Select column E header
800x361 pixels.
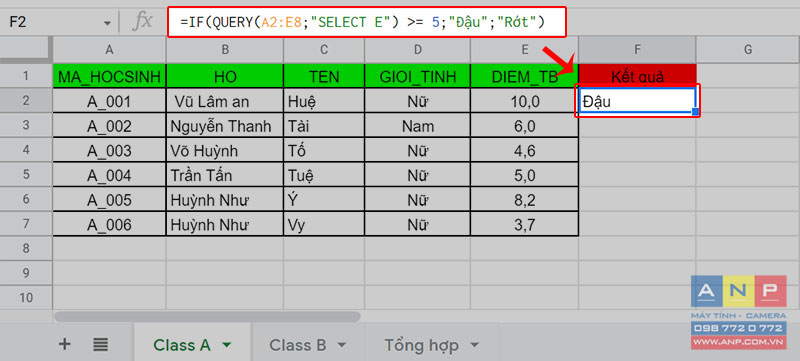pos(524,49)
